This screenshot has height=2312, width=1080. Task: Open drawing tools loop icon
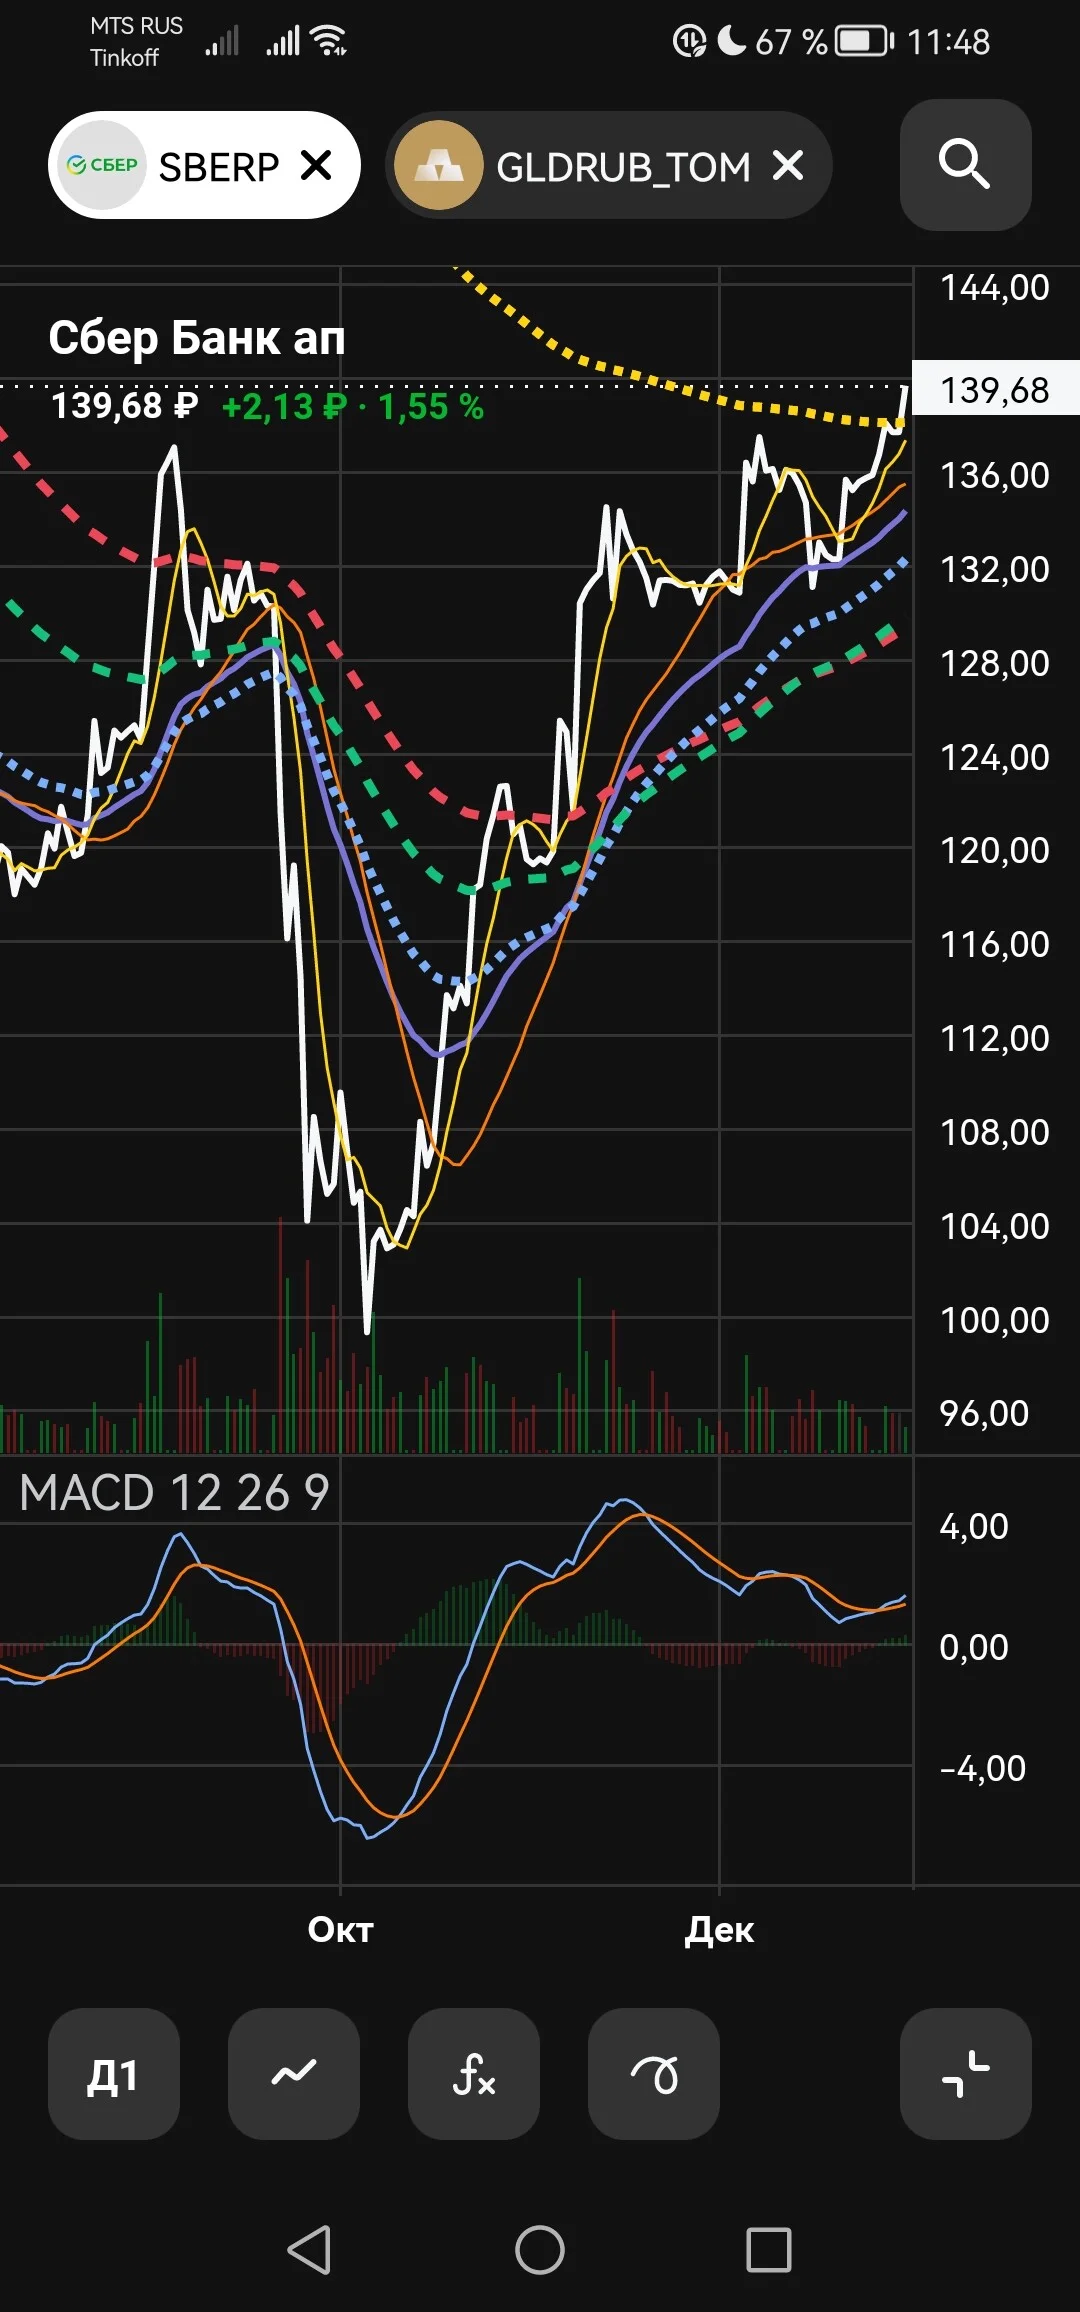tap(654, 2074)
